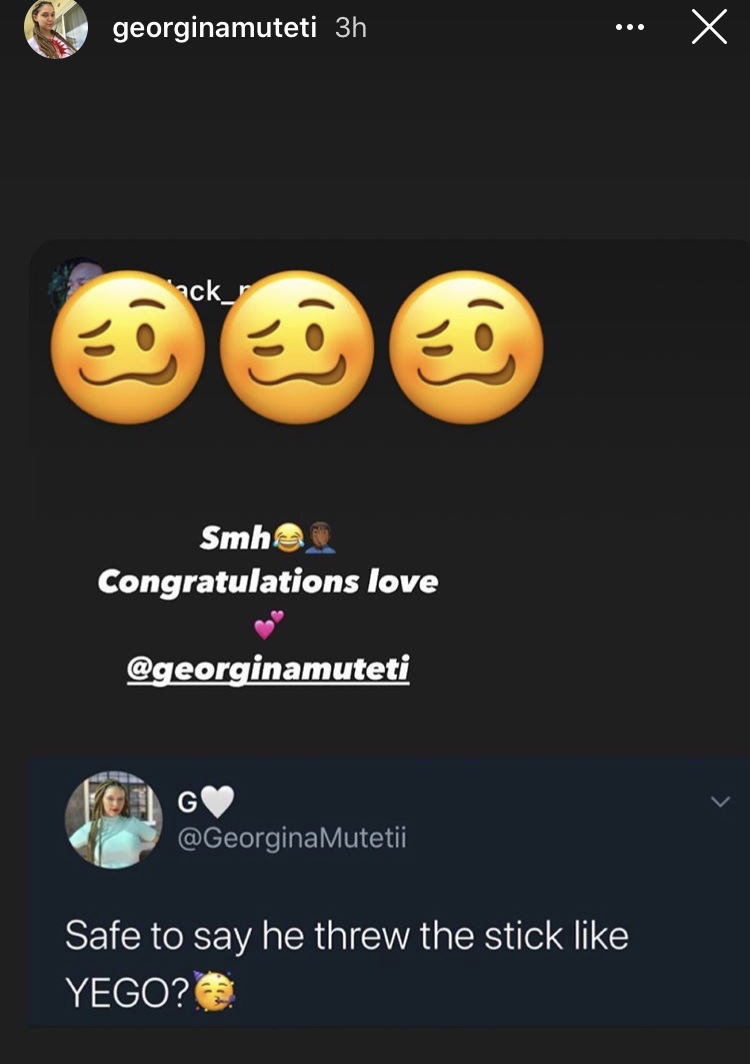
Task: Tap the party face emoji after YEGO
Action: tap(214, 991)
